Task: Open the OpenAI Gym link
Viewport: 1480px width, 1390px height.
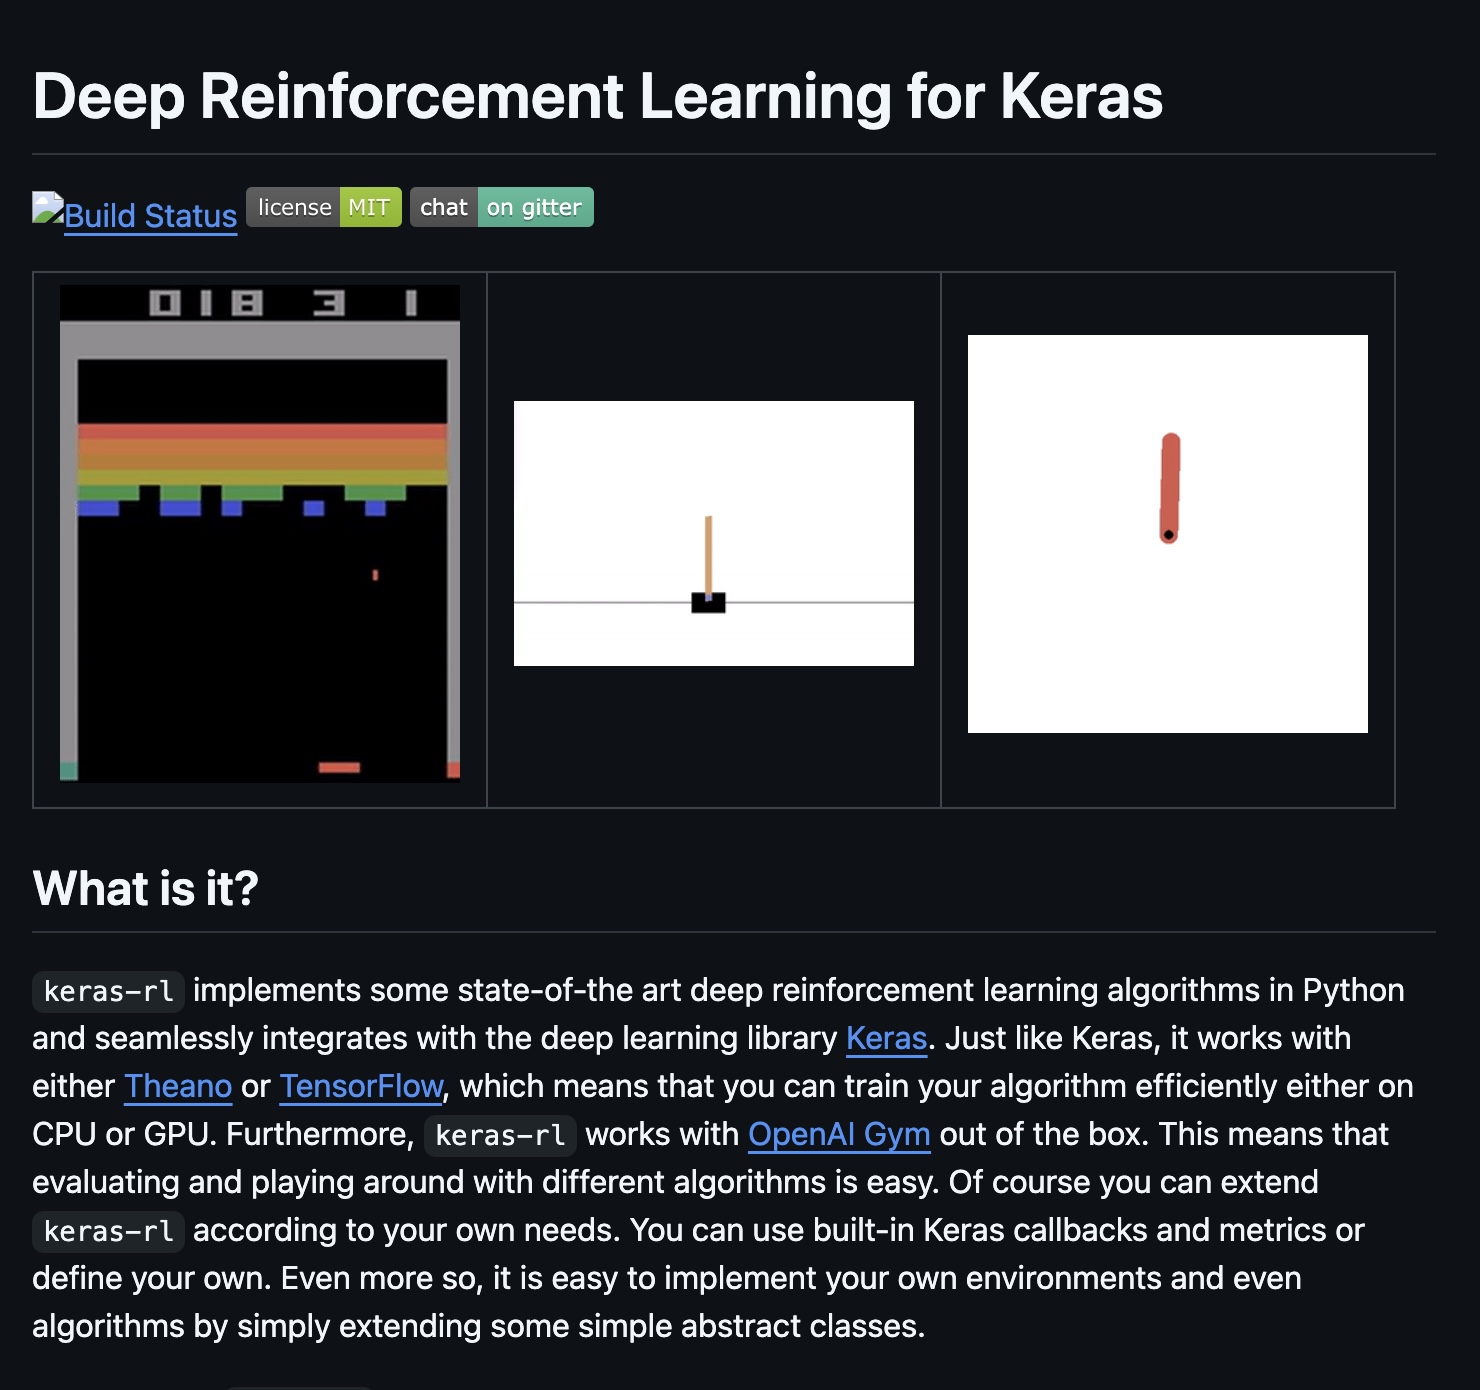Action: tap(839, 1134)
